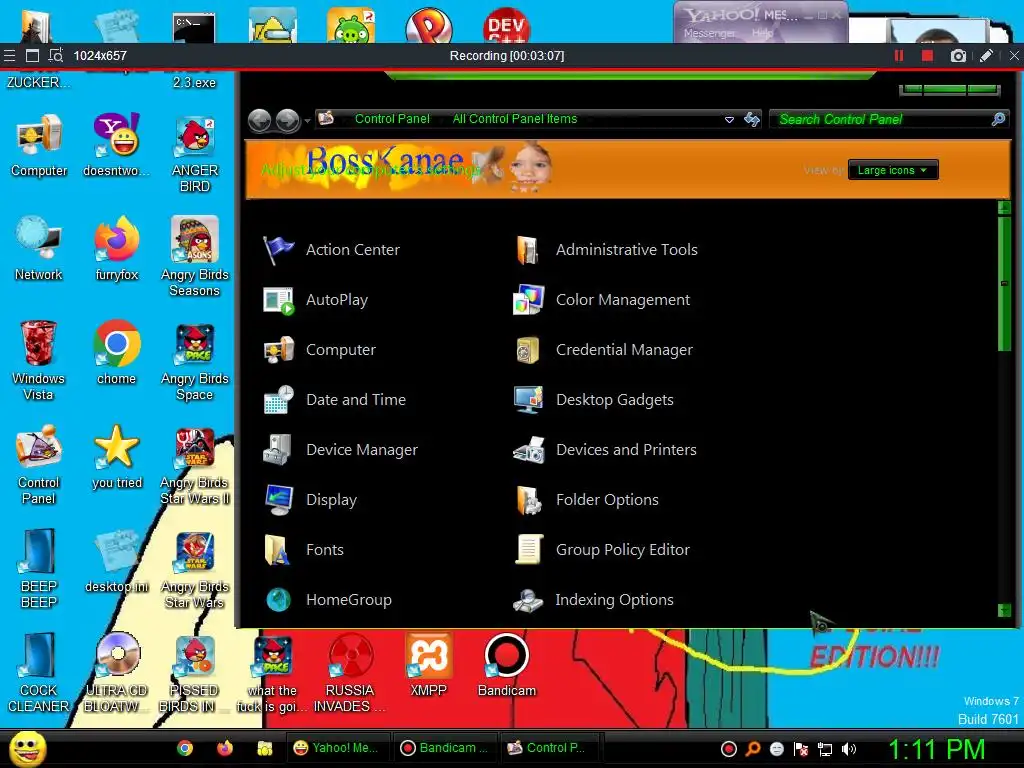Click the Search Control Panel field
The image size is (1024, 768).
click(x=889, y=120)
